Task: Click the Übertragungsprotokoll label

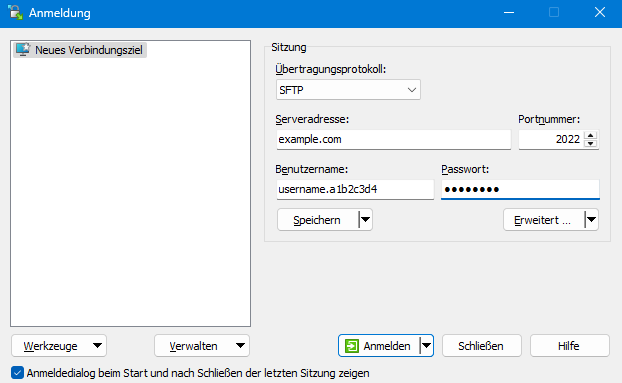Action: tap(330, 69)
